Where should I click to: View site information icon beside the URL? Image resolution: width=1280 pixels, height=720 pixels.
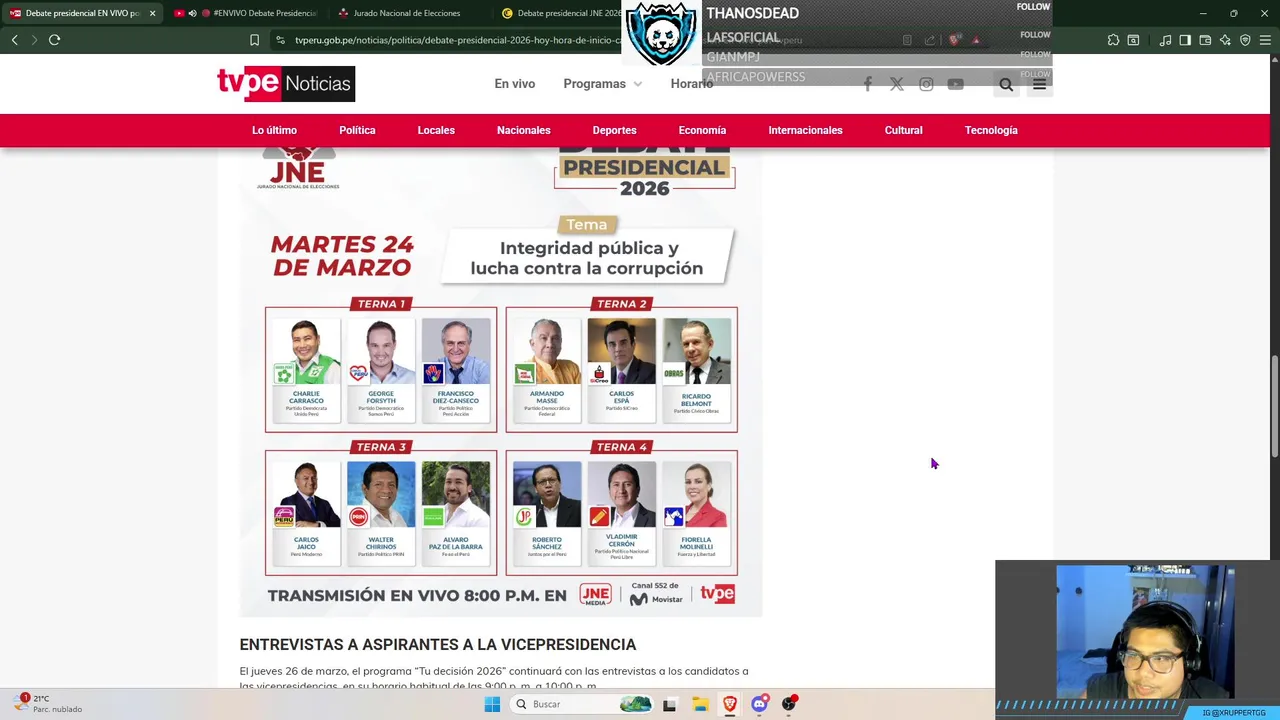coord(281,40)
